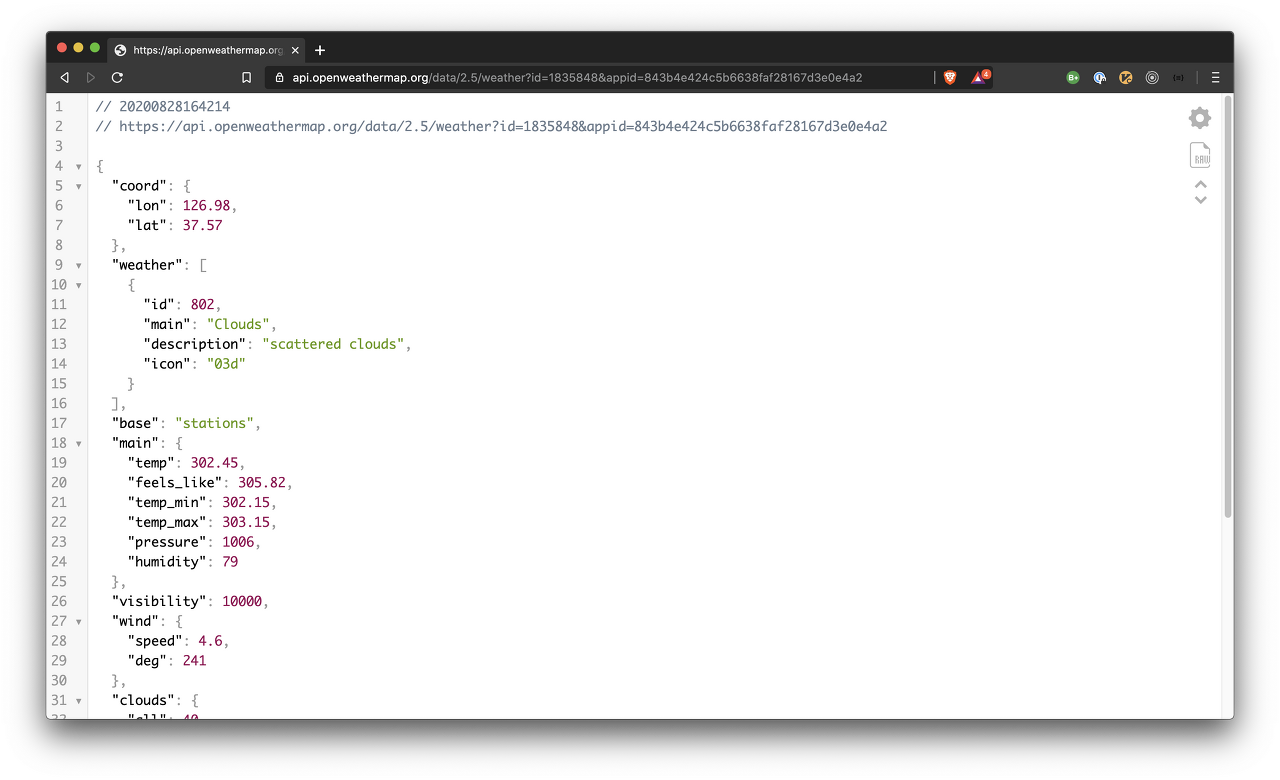Collapse the "weather" array
Image resolution: width=1280 pixels, height=780 pixels.
coord(78,265)
